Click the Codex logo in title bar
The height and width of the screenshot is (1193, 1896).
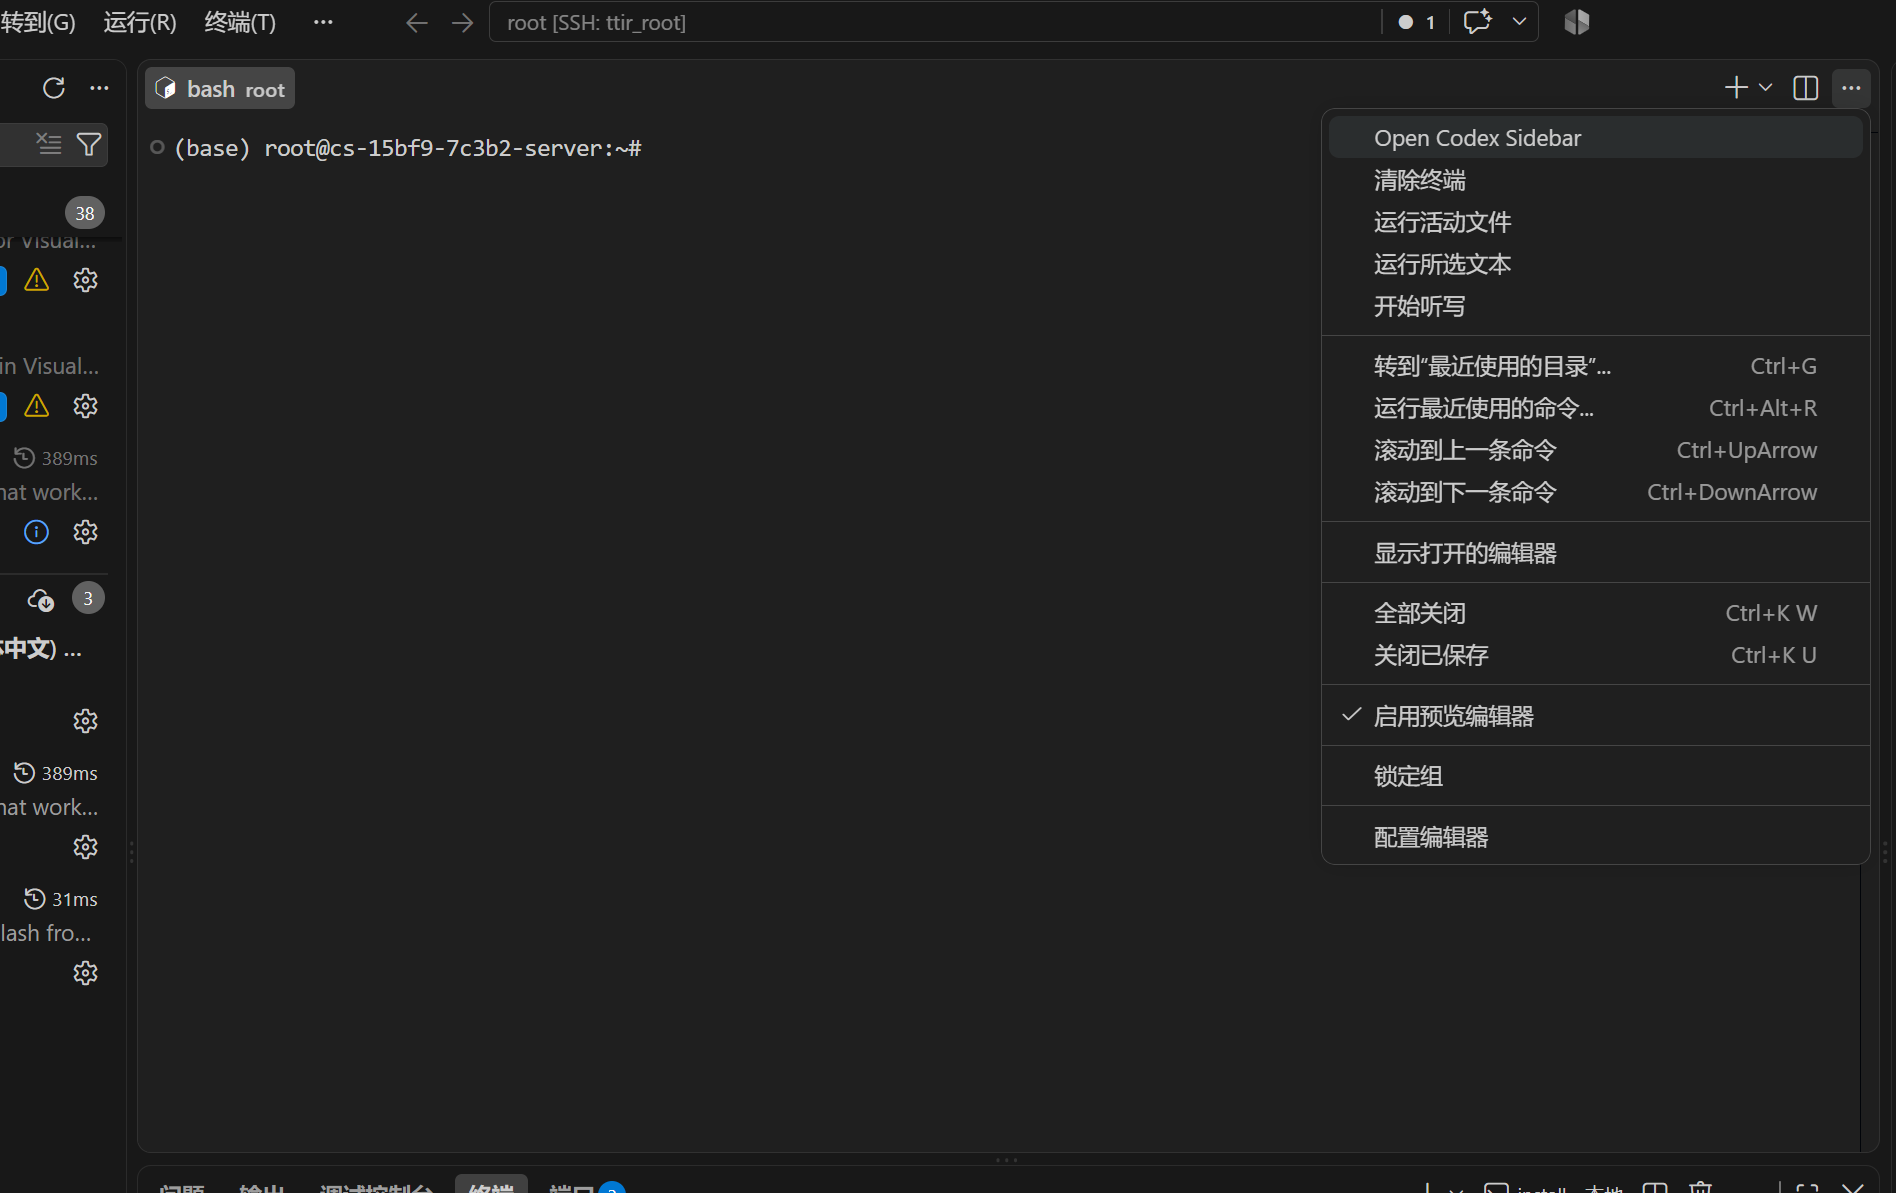(1577, 22)
